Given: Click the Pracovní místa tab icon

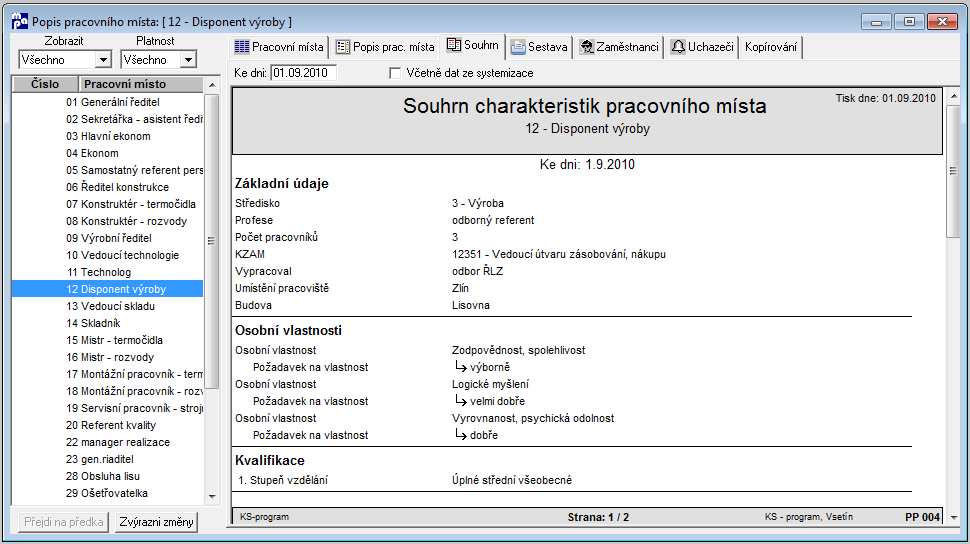Looking at the screenshot, I should pos(242,47).
